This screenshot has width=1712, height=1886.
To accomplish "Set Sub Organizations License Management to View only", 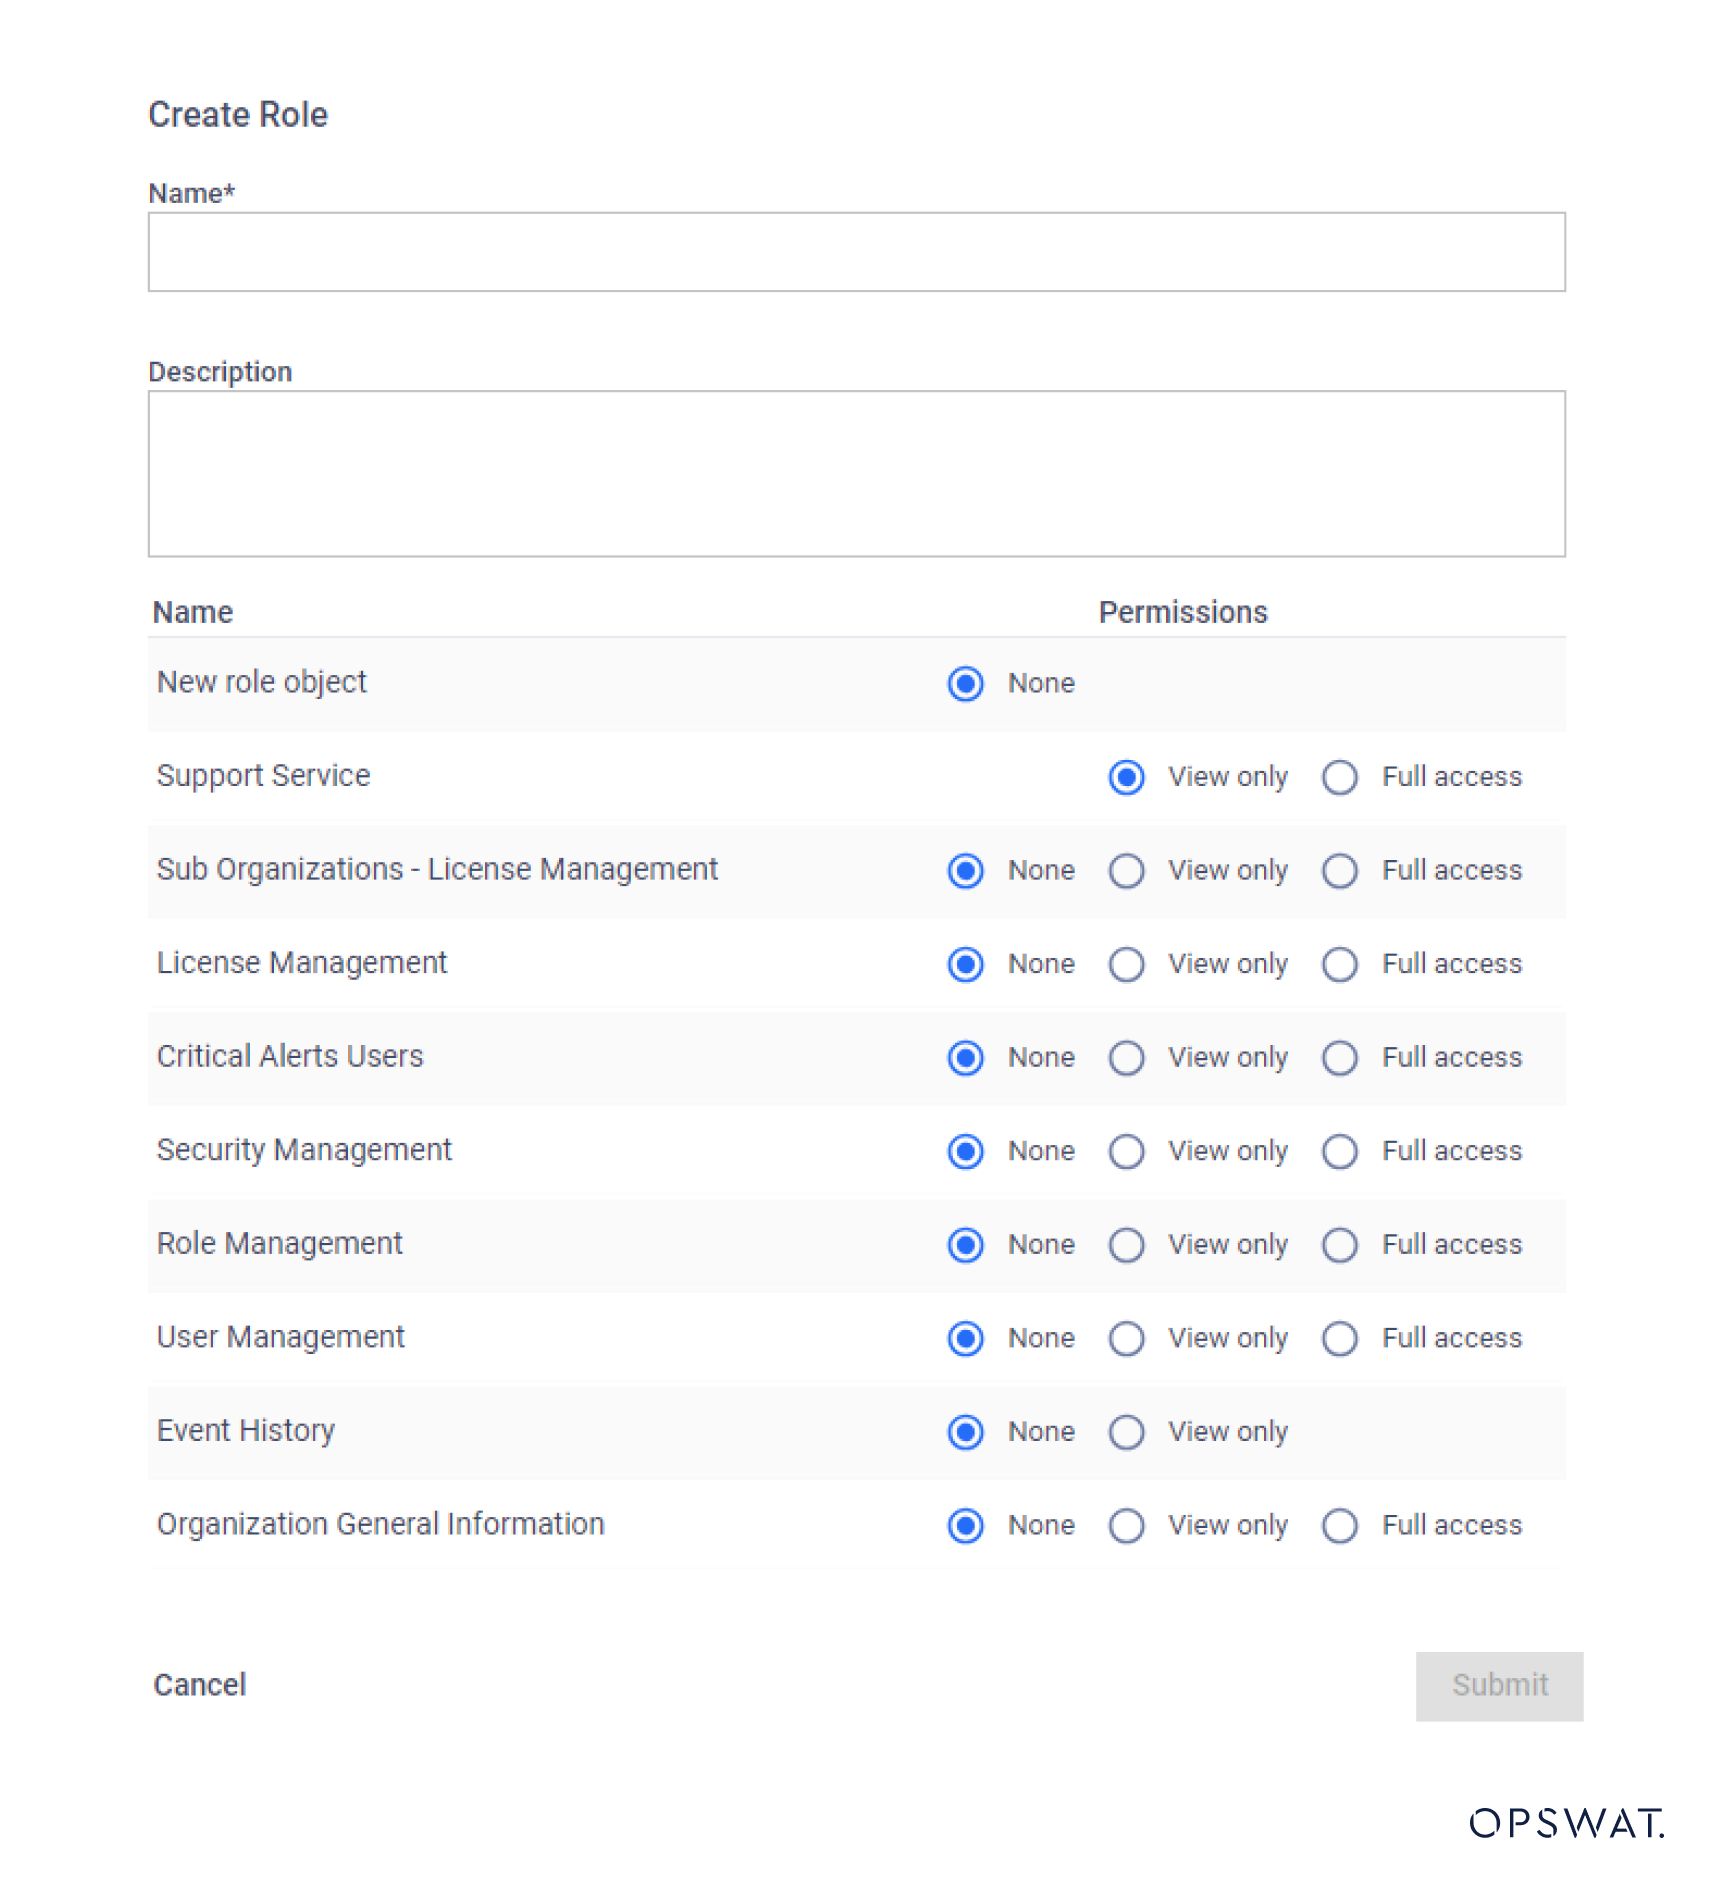I will (x=1126, y=871).
